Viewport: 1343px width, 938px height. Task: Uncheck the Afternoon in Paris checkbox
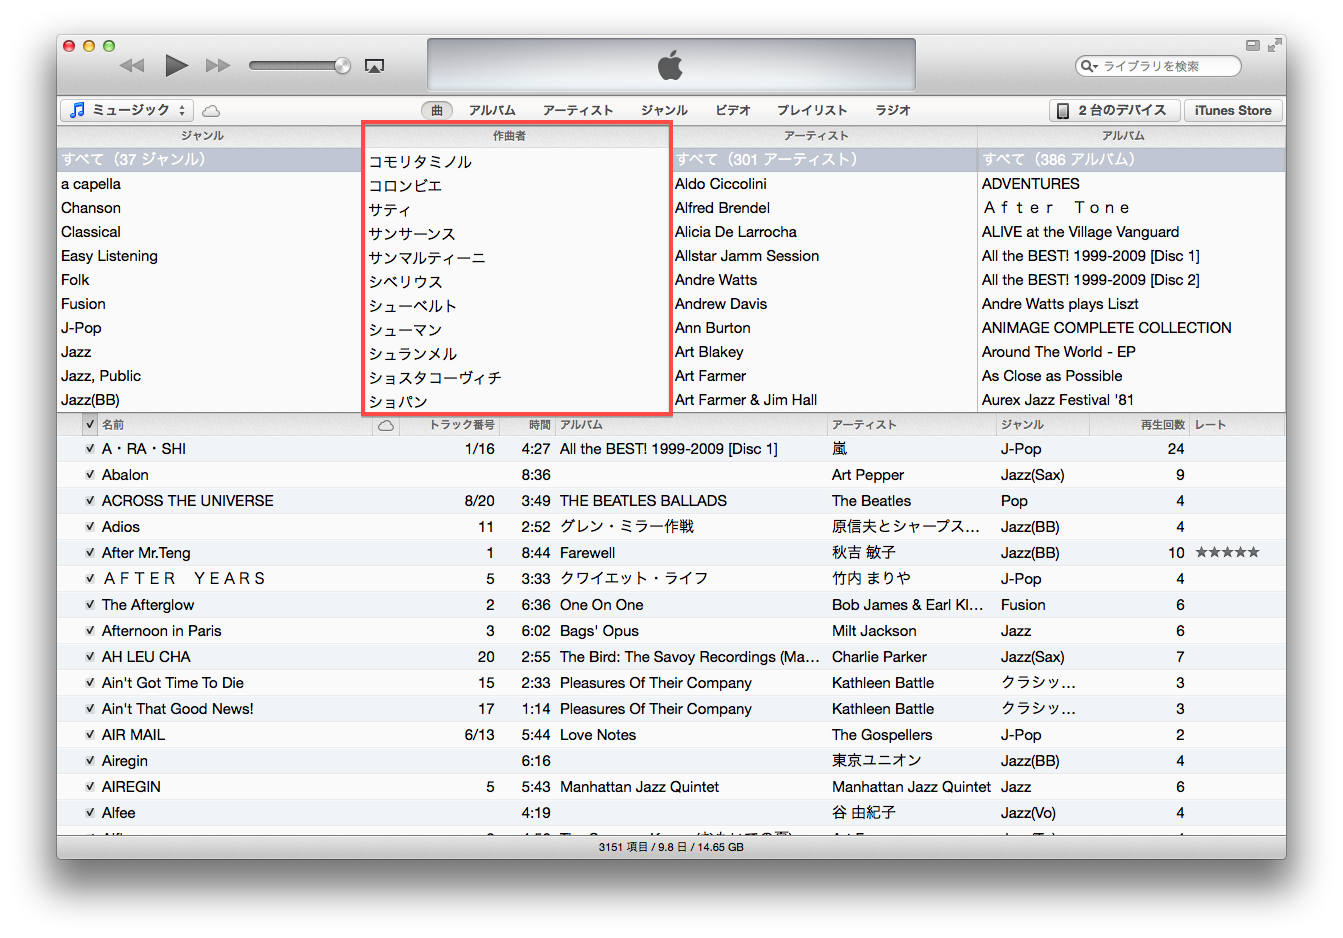pos(90,631)
